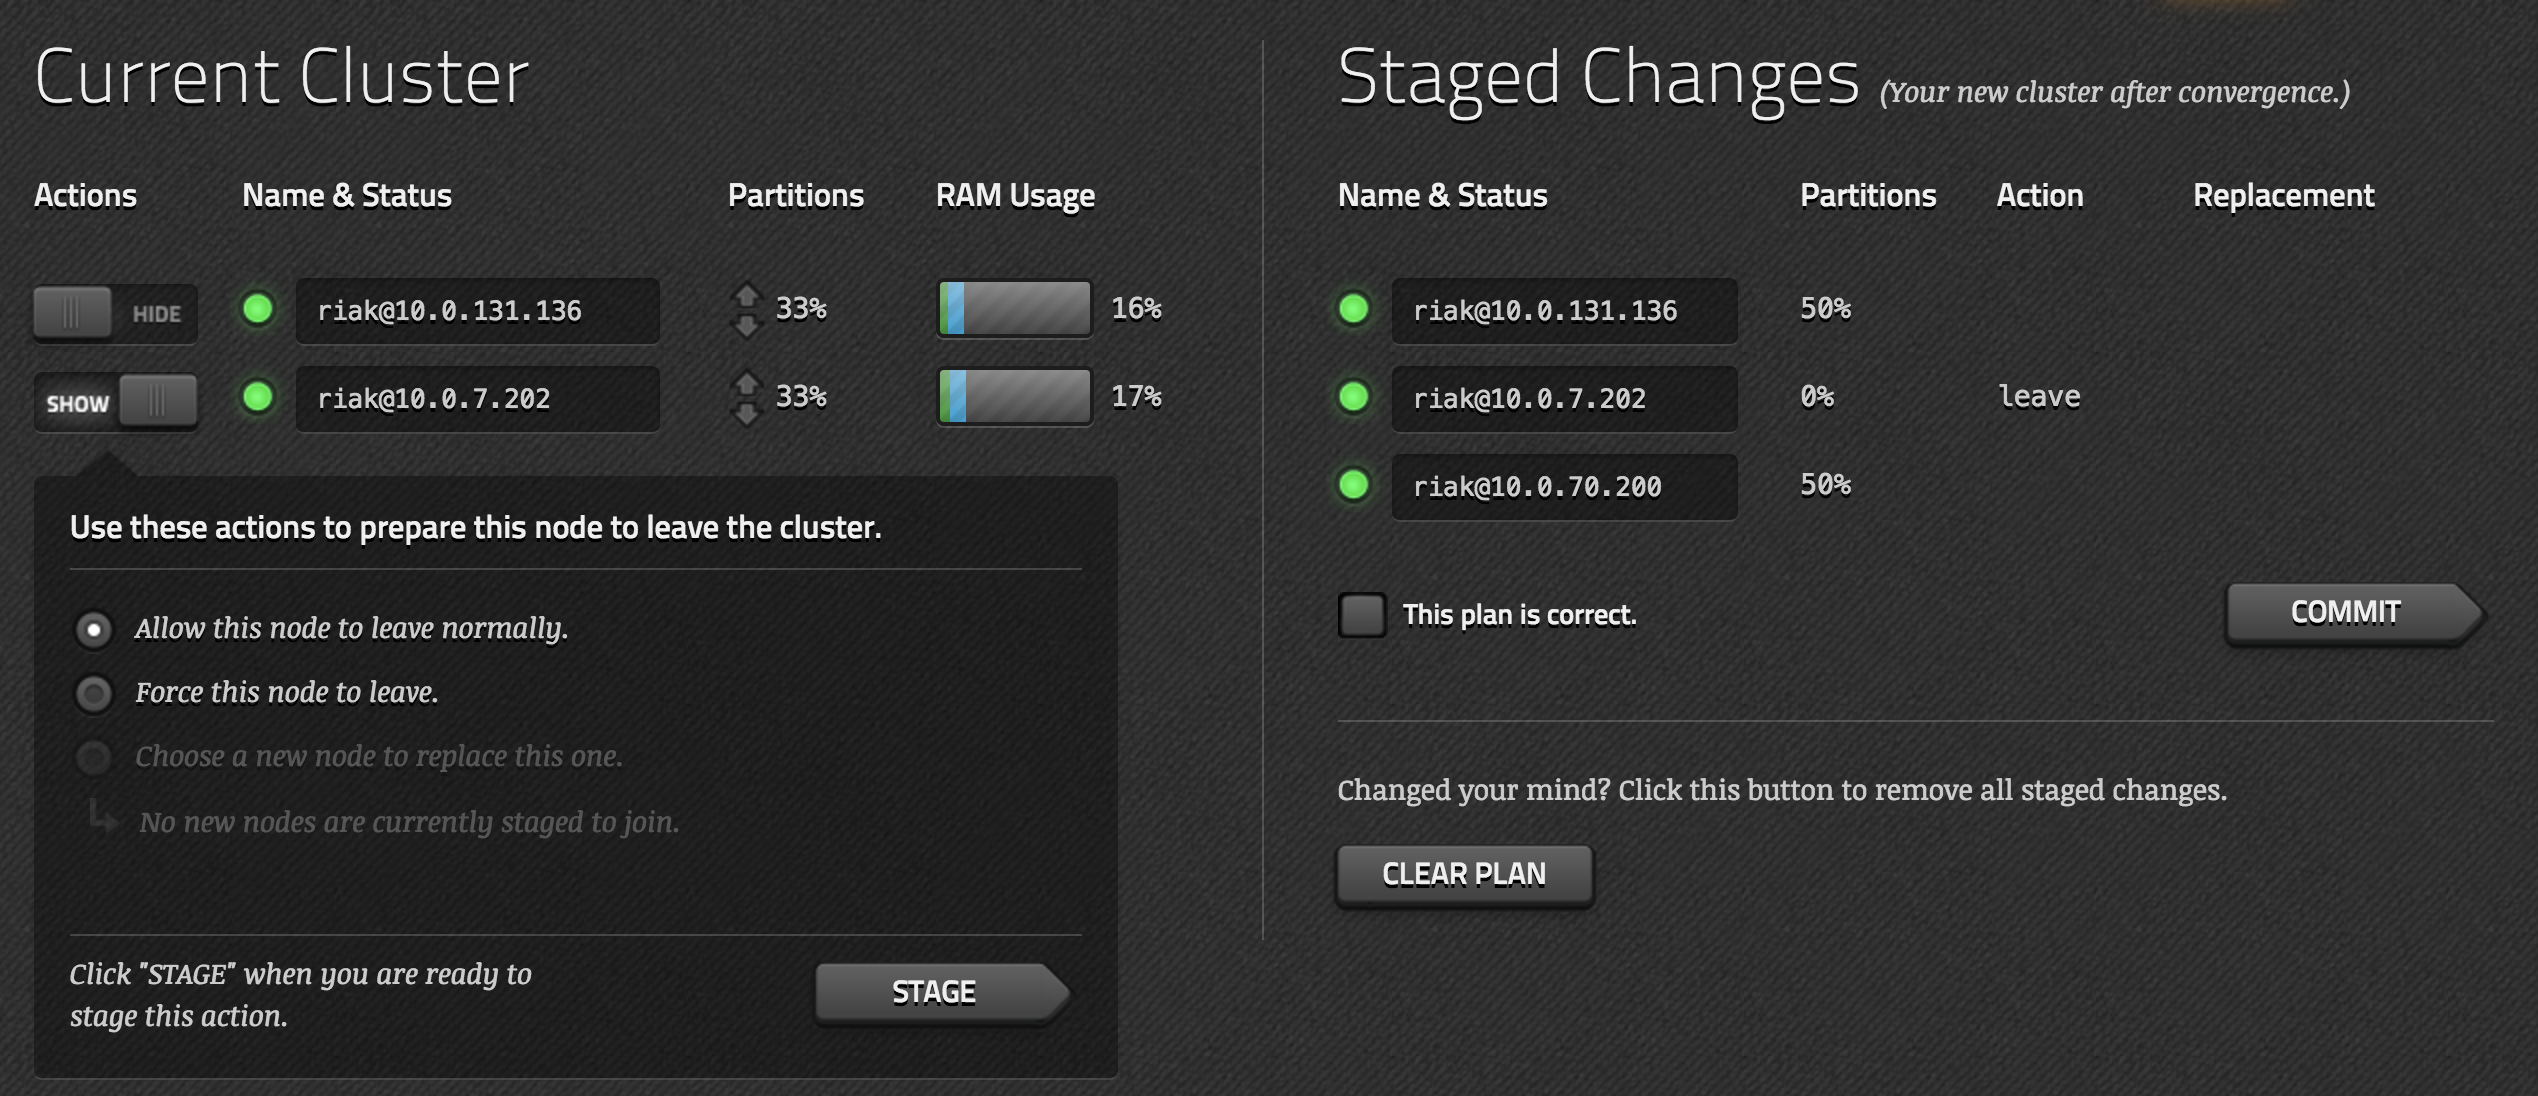Click the 17% RAM usage bar
The width and height of the screenshot is (2538, 1096).
coord(1014,397)
